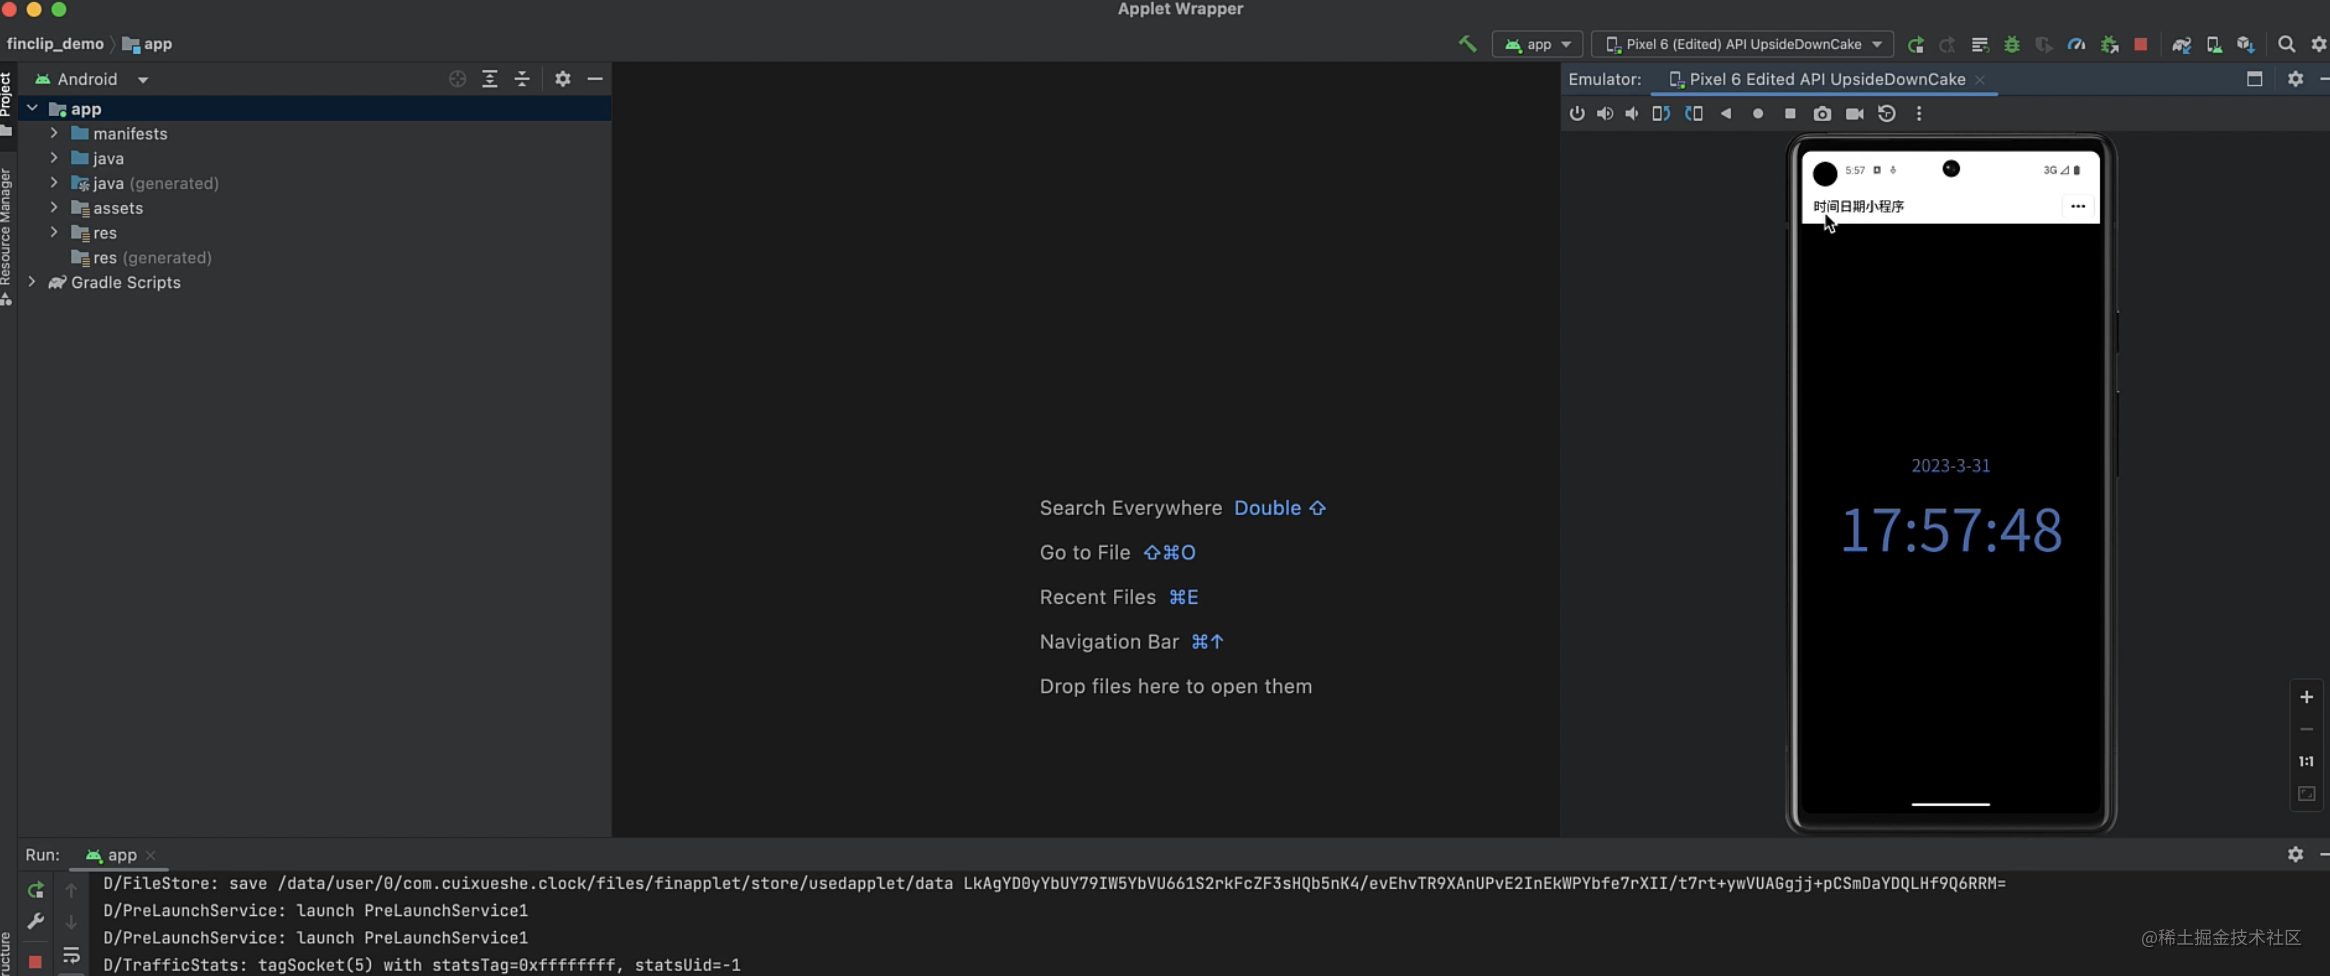Rerun the app in Run panel
2330x976 pixels.
click(x=36, y=889)
